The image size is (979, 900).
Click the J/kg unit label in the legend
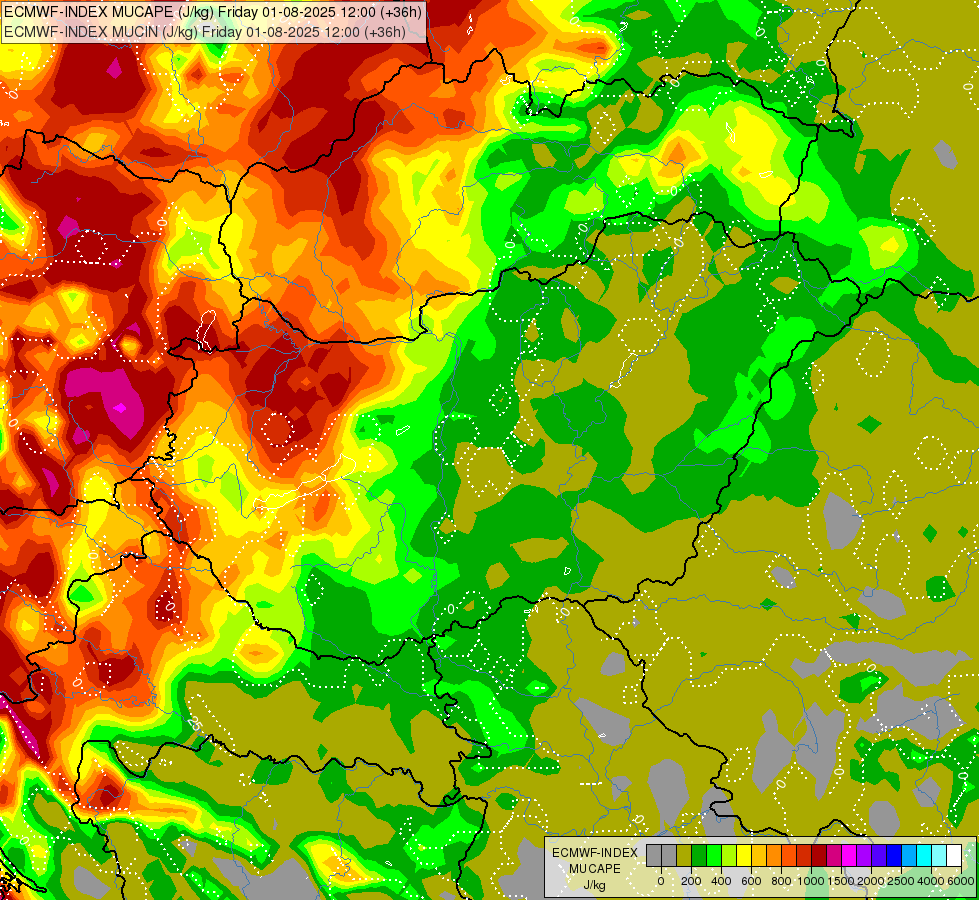(594, 886)
